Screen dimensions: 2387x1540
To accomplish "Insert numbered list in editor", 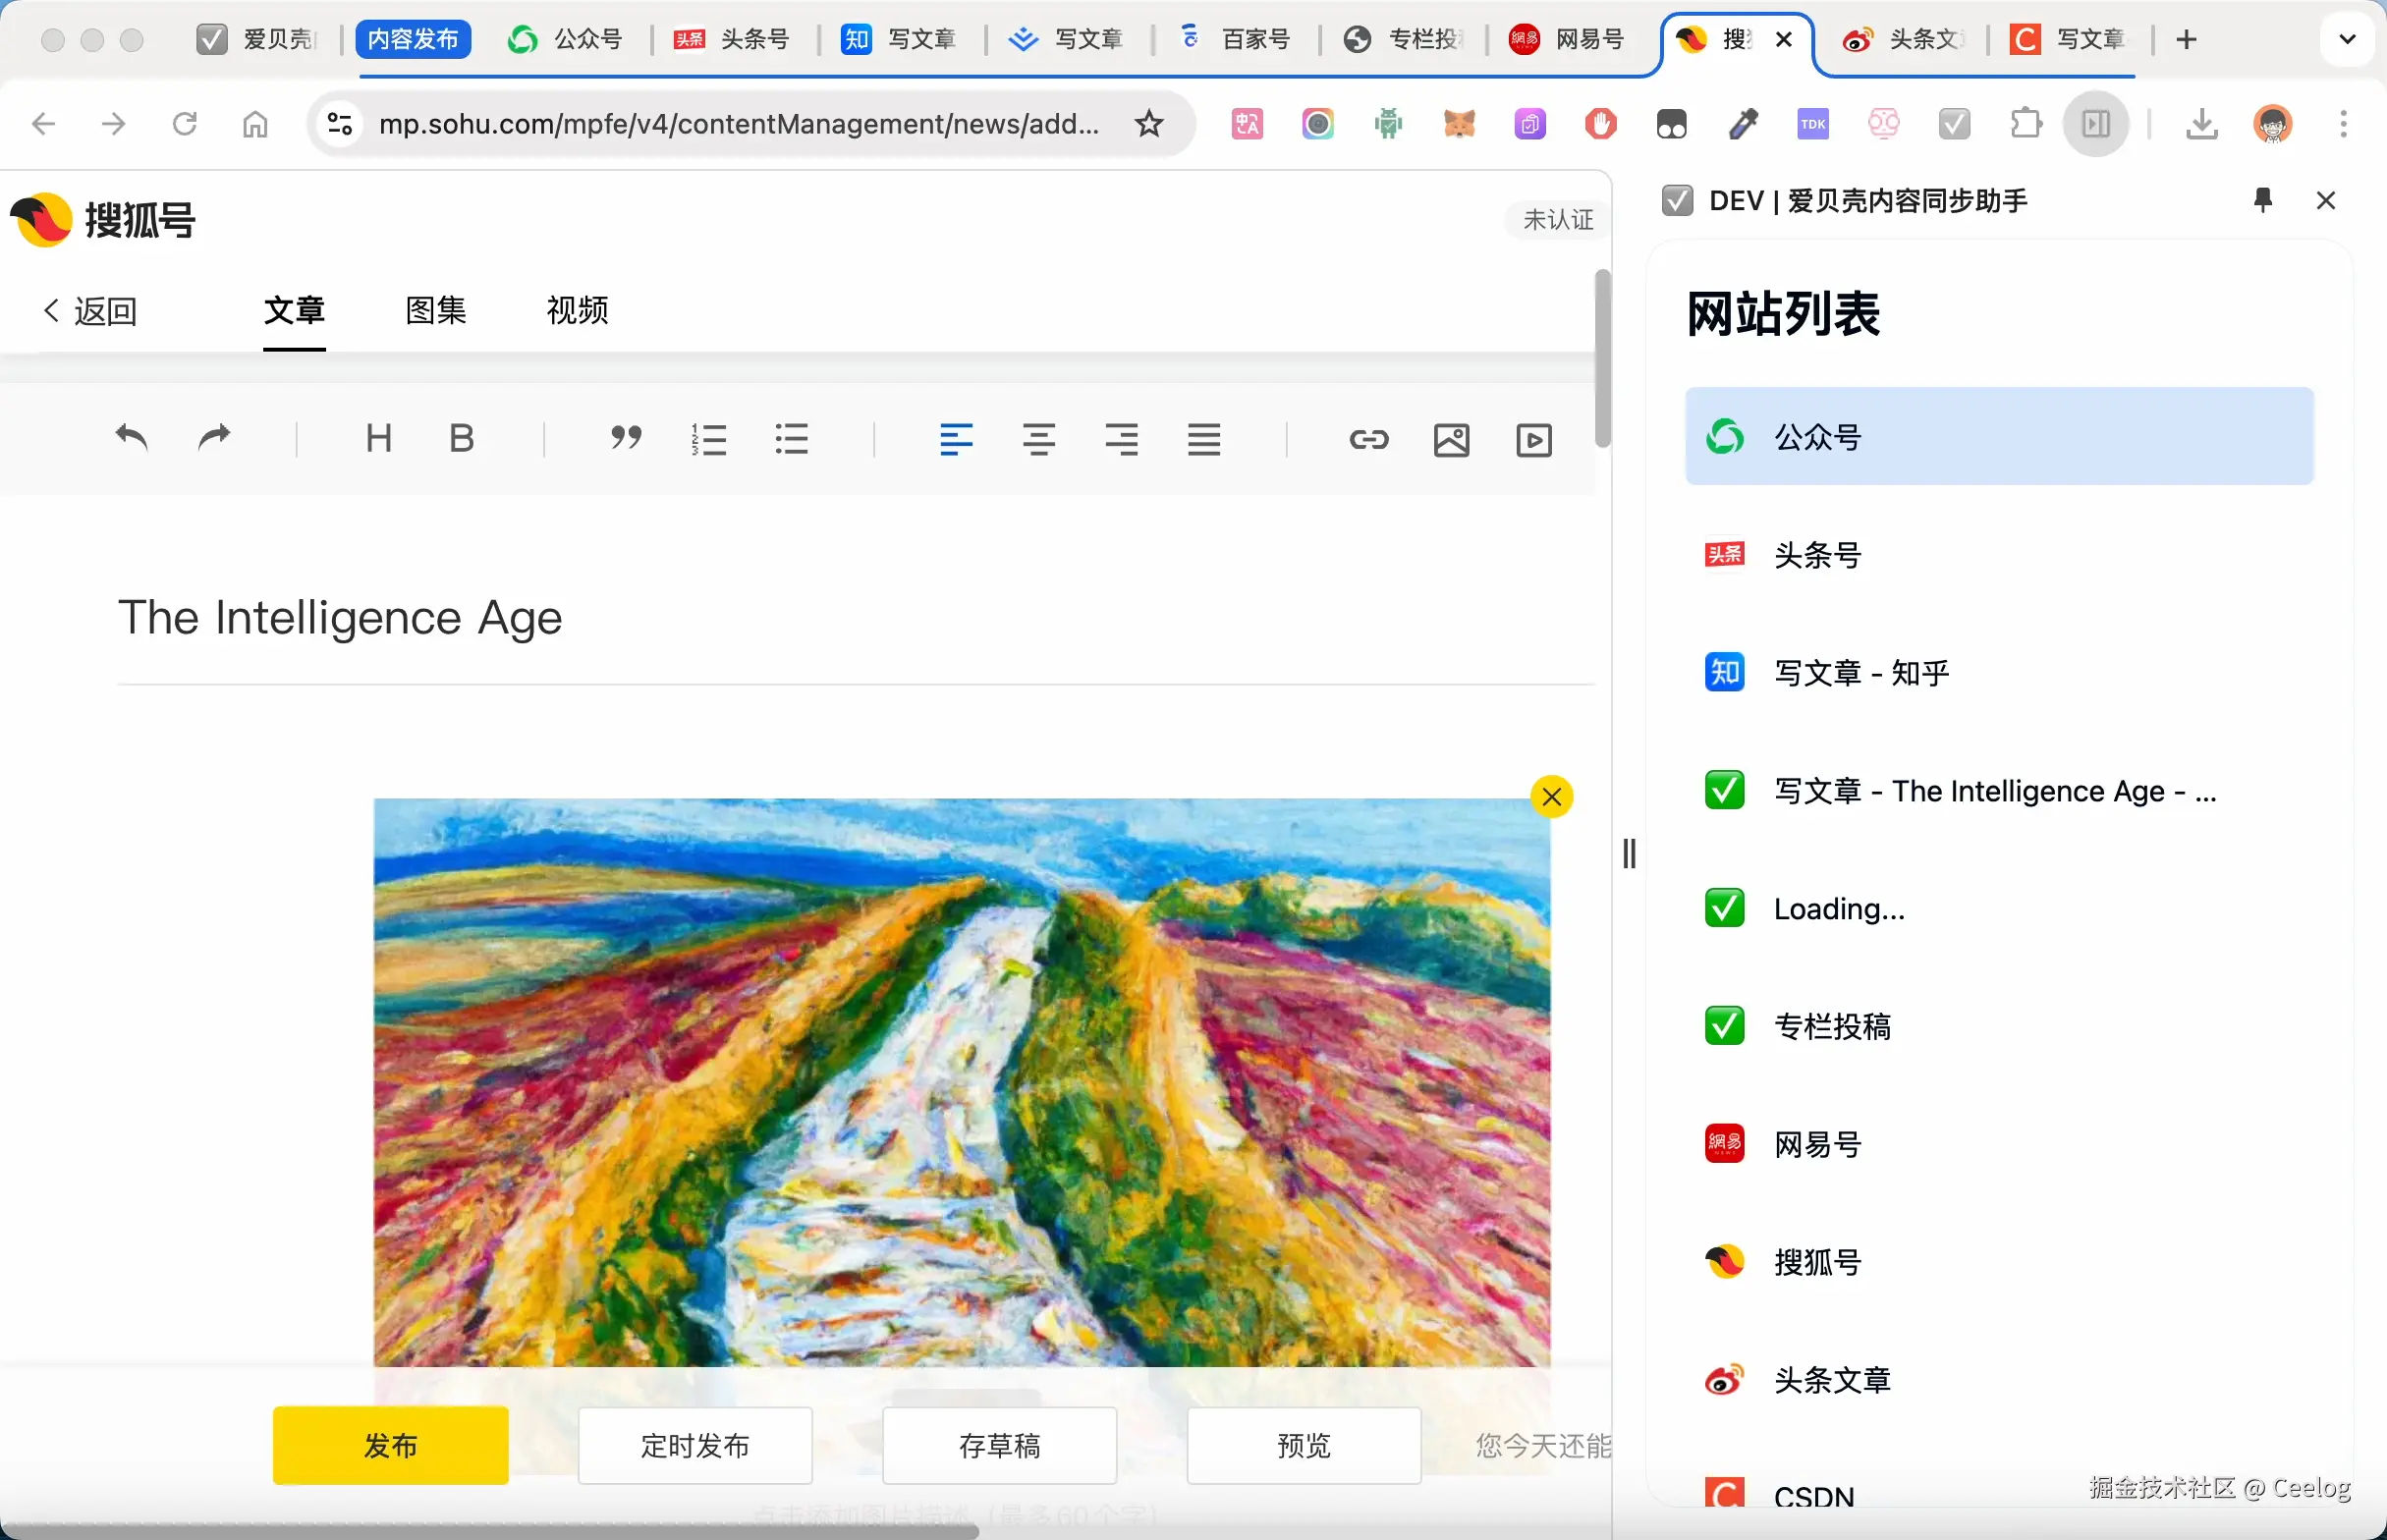I will (x=708, y=439).
